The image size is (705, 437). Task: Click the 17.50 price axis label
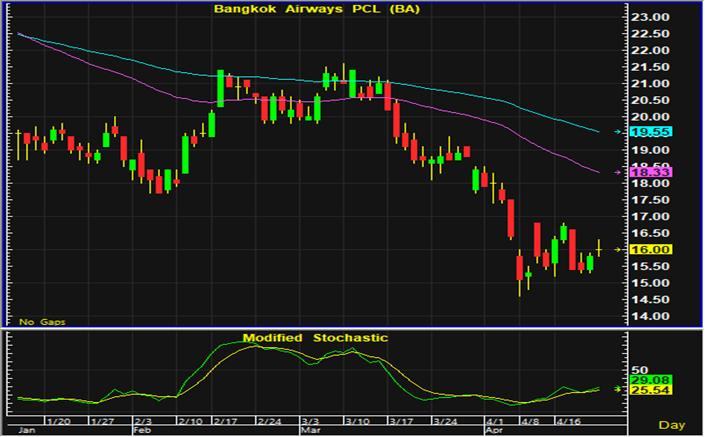pos(650,200)
